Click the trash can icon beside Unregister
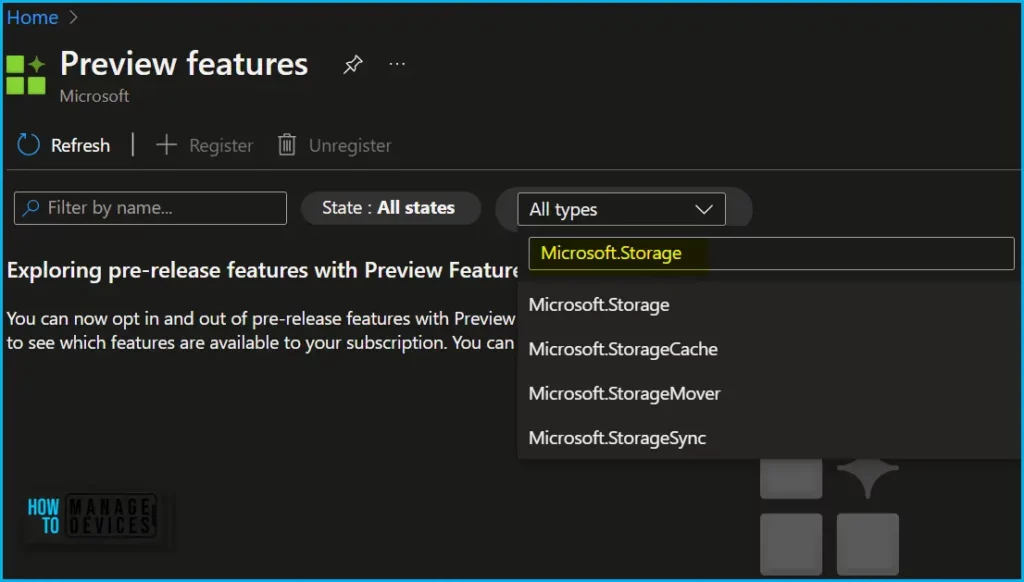Viewport: 1024px width, 582px height. point(287,145)
